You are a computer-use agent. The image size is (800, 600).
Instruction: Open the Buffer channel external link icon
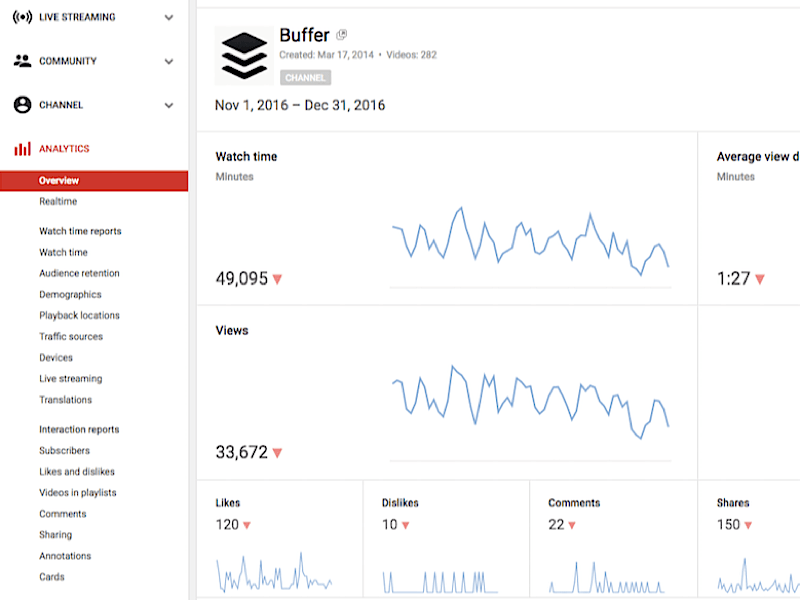tap(341, 35)
